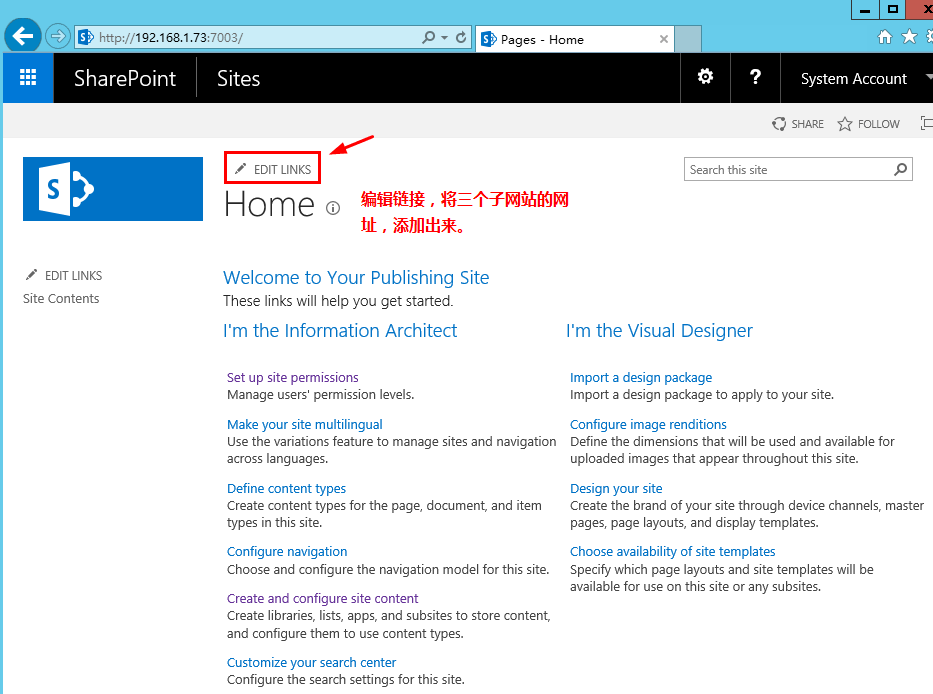933x694 pixels.
Task: Click the Search this site input box
Action: (x=788, y=170)
